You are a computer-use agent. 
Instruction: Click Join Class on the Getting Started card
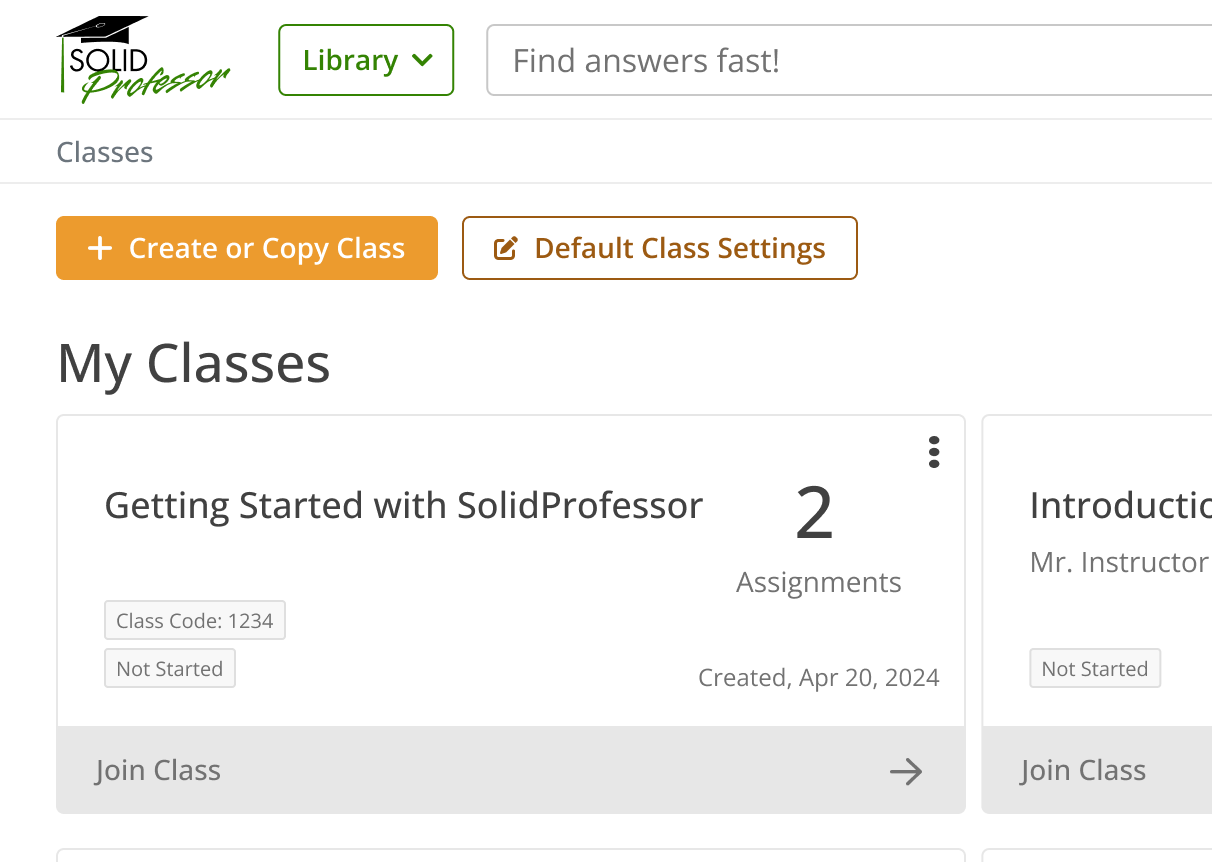click(158, 771)
